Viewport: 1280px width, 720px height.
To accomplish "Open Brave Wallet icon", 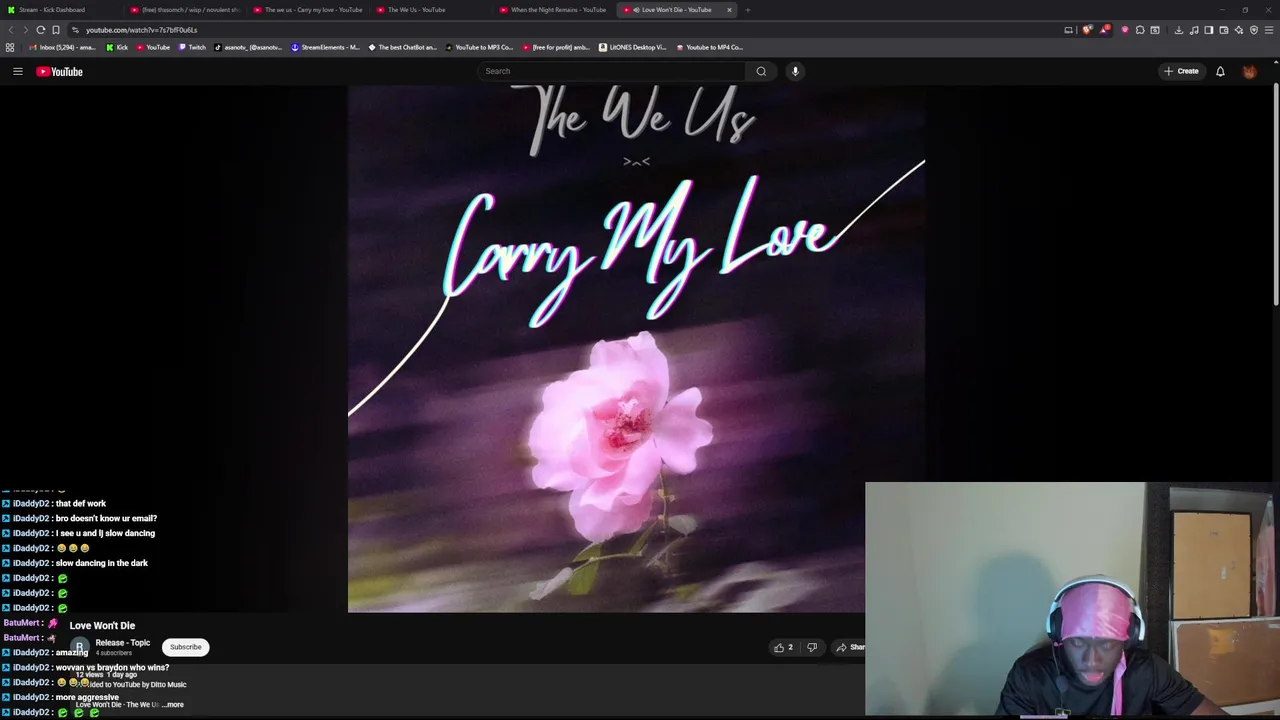I will (1224, 30).
